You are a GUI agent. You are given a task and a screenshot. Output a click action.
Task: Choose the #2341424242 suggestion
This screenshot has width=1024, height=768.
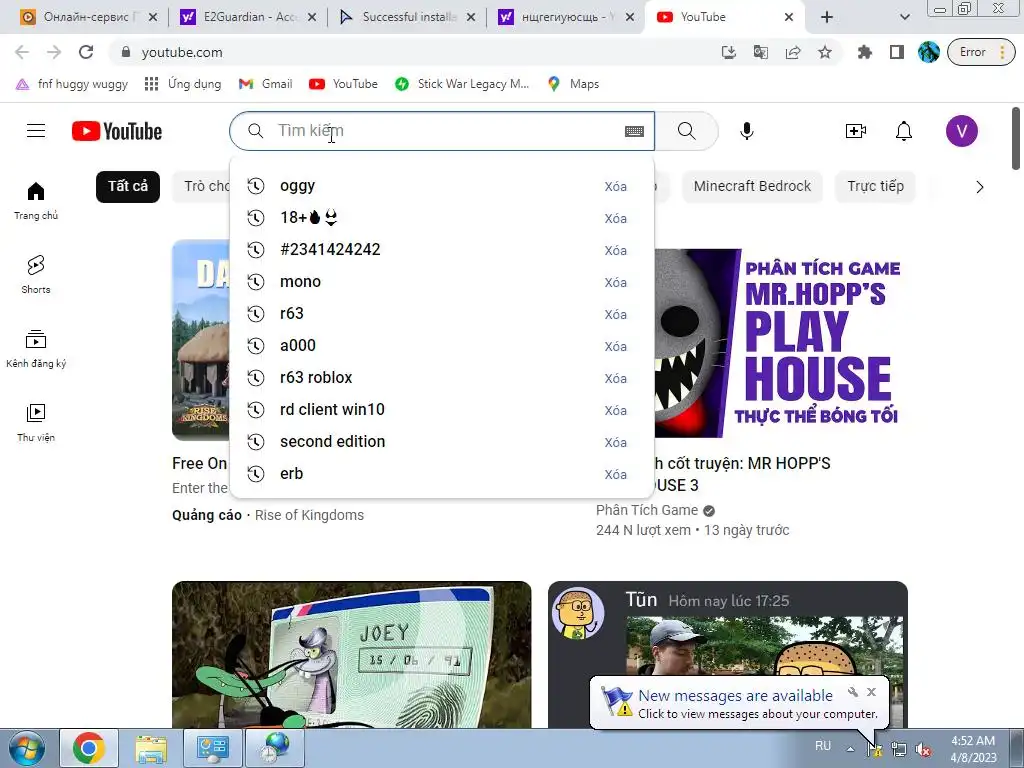point(442,250)
